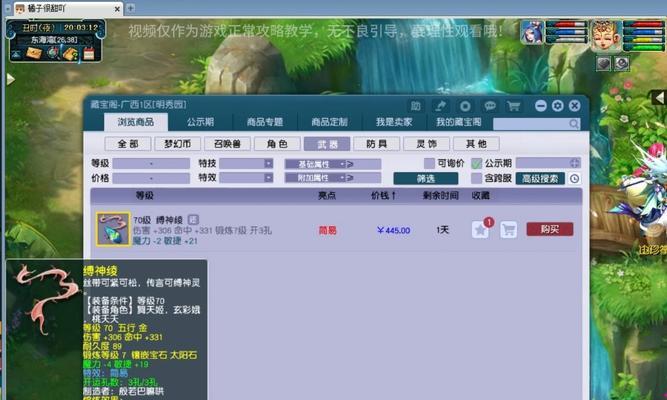Favorite the 缚神绫 item with star icon
667x400 pixels.
(x=480, y=230)
